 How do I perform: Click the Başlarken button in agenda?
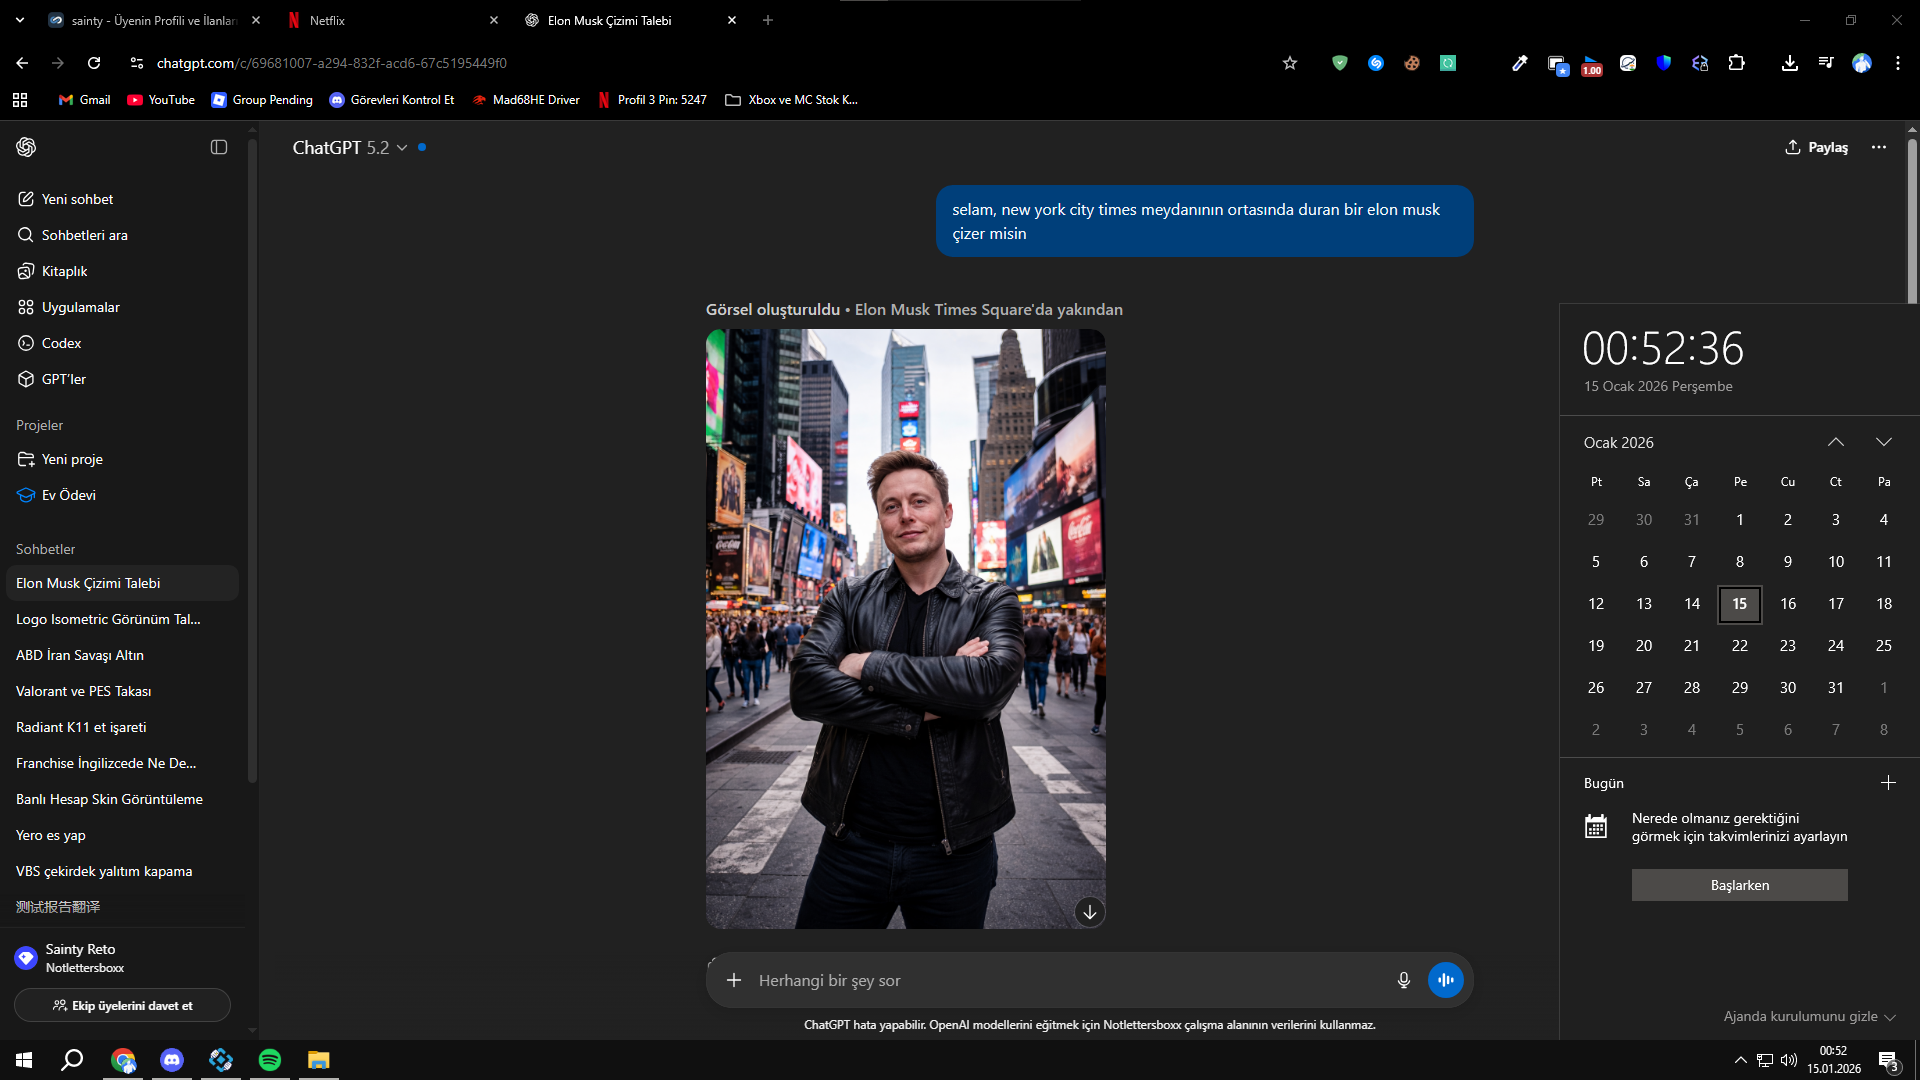tap(1740, 885)
